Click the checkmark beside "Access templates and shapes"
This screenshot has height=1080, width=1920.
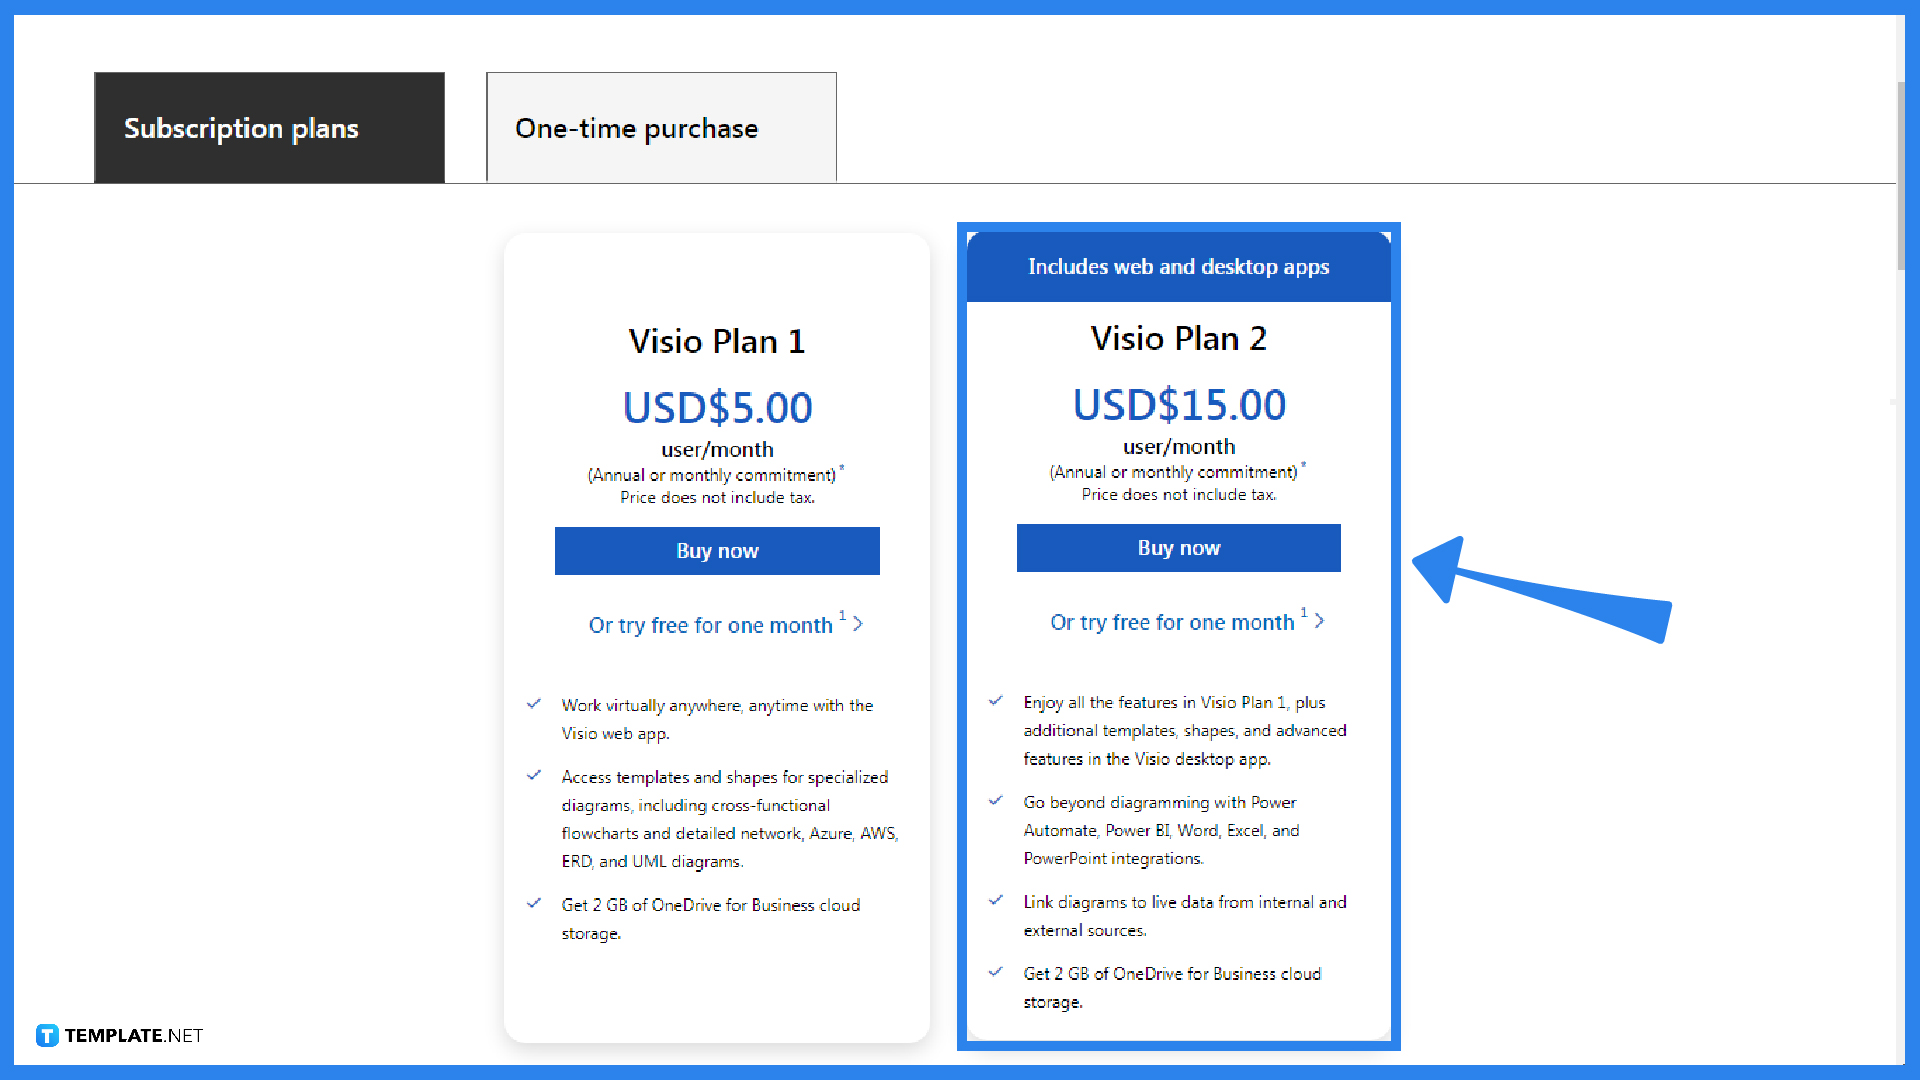click(535, 775)
